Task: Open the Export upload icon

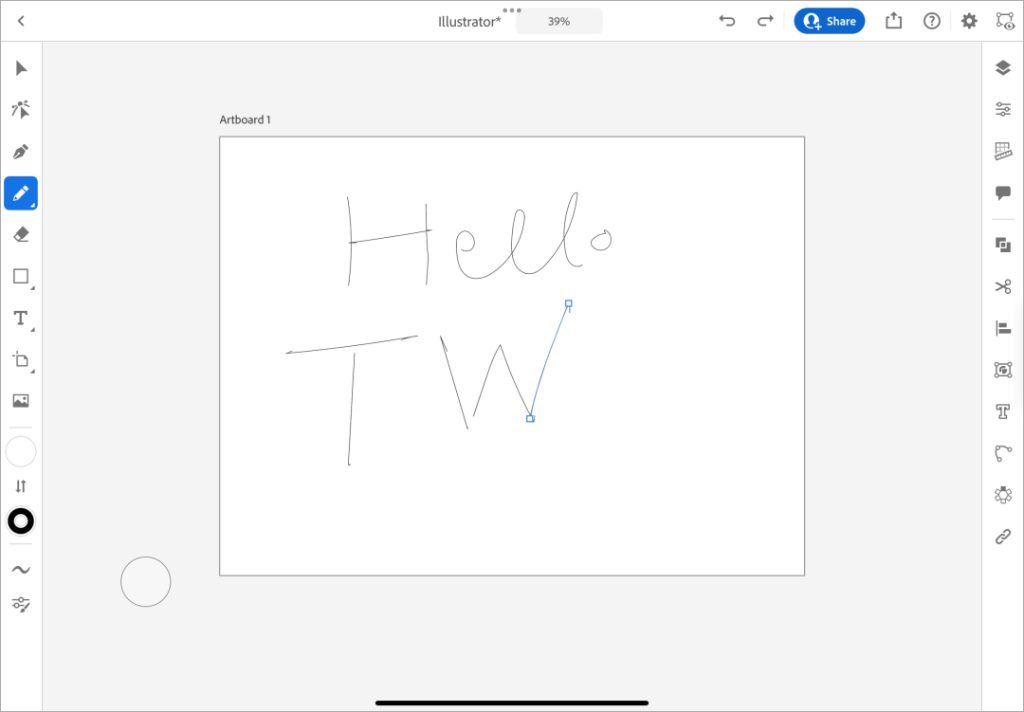Action: pos(893,21)
